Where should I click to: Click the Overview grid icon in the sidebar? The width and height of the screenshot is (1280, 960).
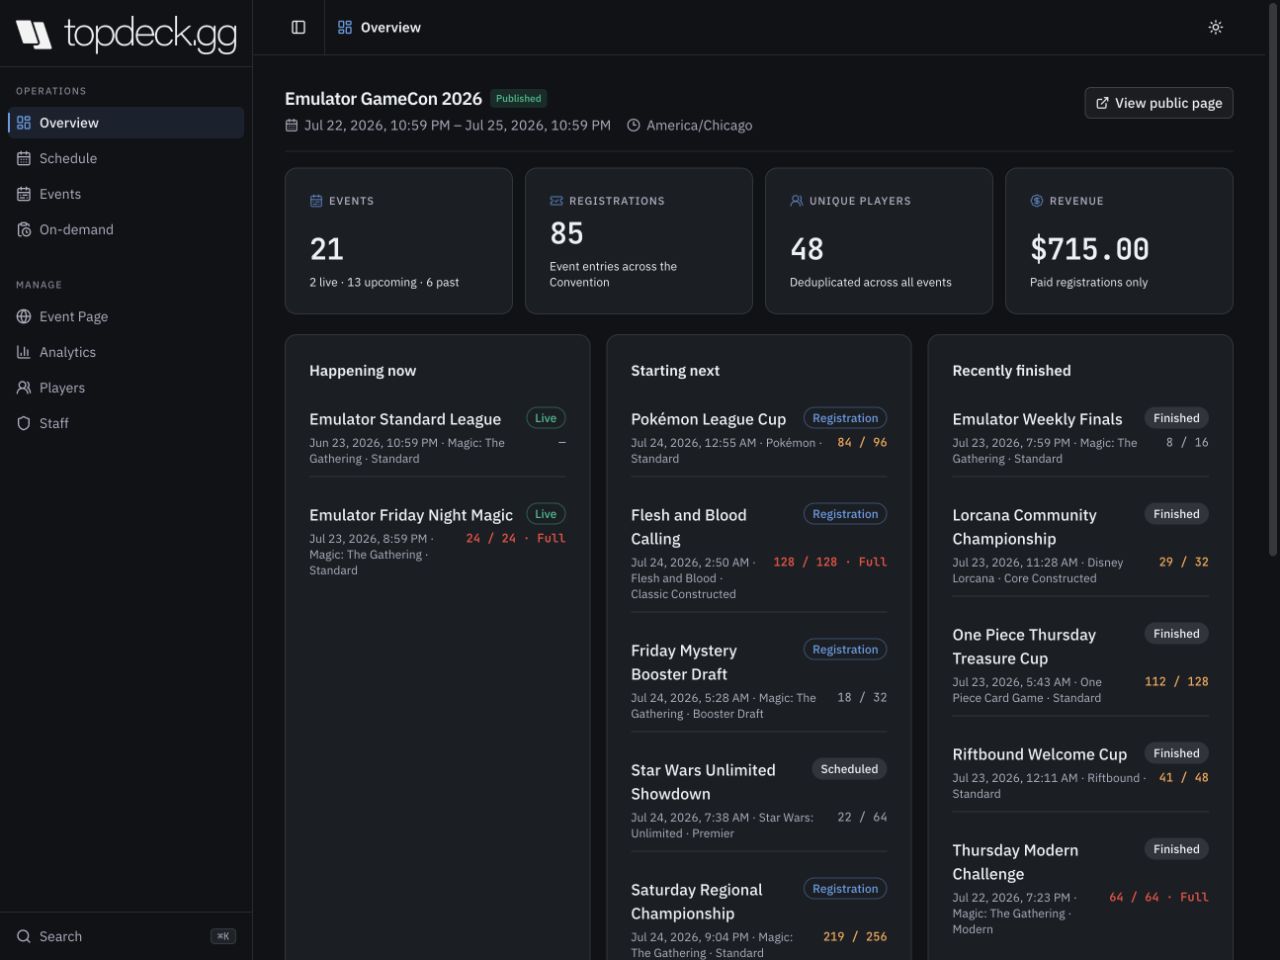coord(24,122)
